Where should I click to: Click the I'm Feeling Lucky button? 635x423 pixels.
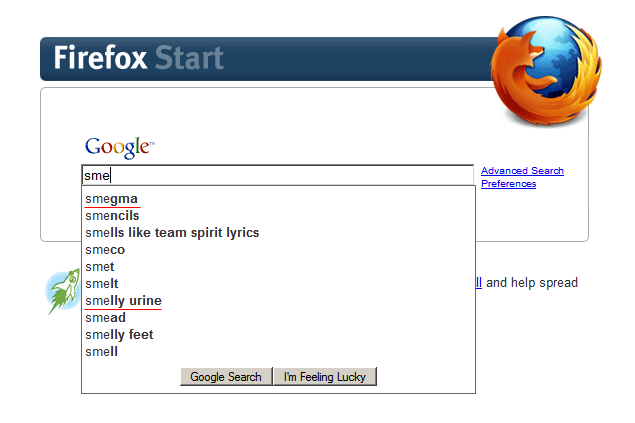pyautogui.click(x=325, y=376)
